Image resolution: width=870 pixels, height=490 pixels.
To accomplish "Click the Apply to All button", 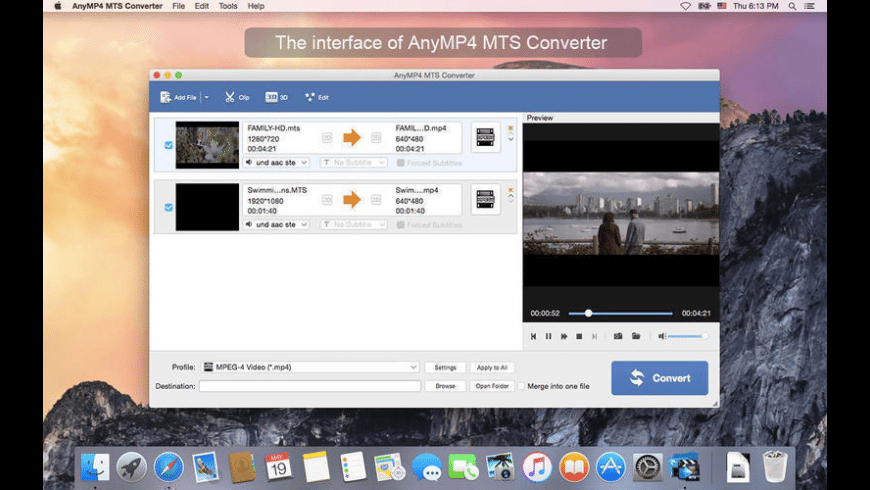I will pos(492,367).
